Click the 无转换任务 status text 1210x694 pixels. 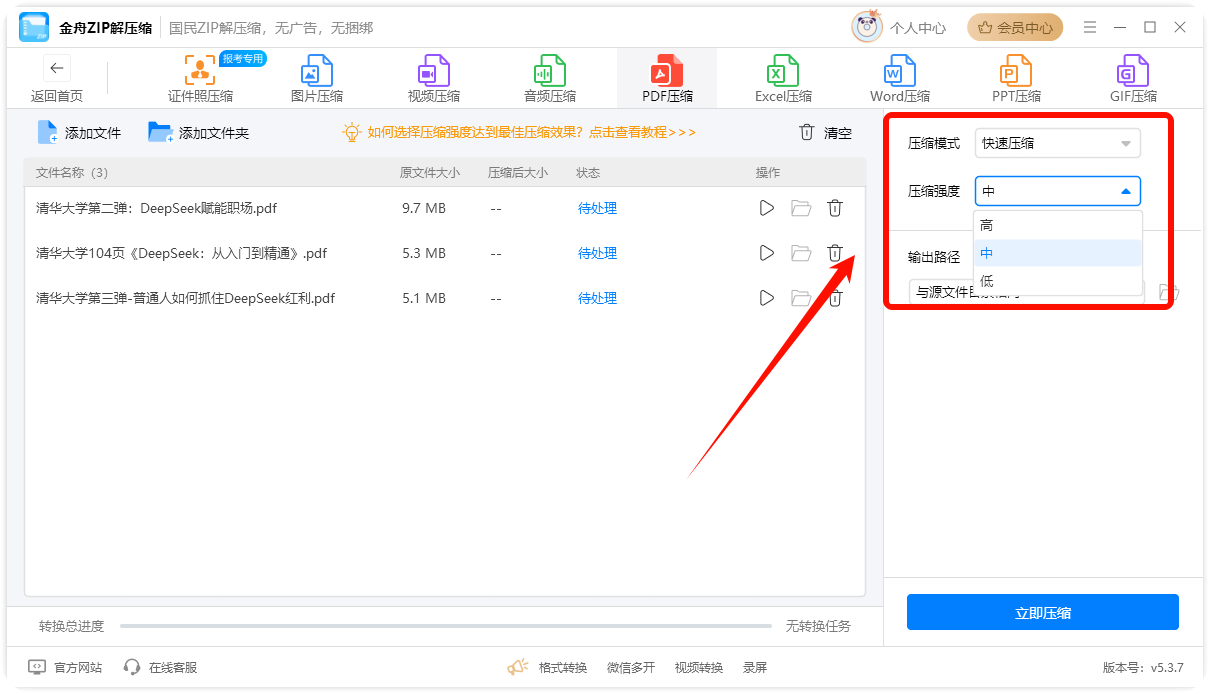(x=818, y=626)
